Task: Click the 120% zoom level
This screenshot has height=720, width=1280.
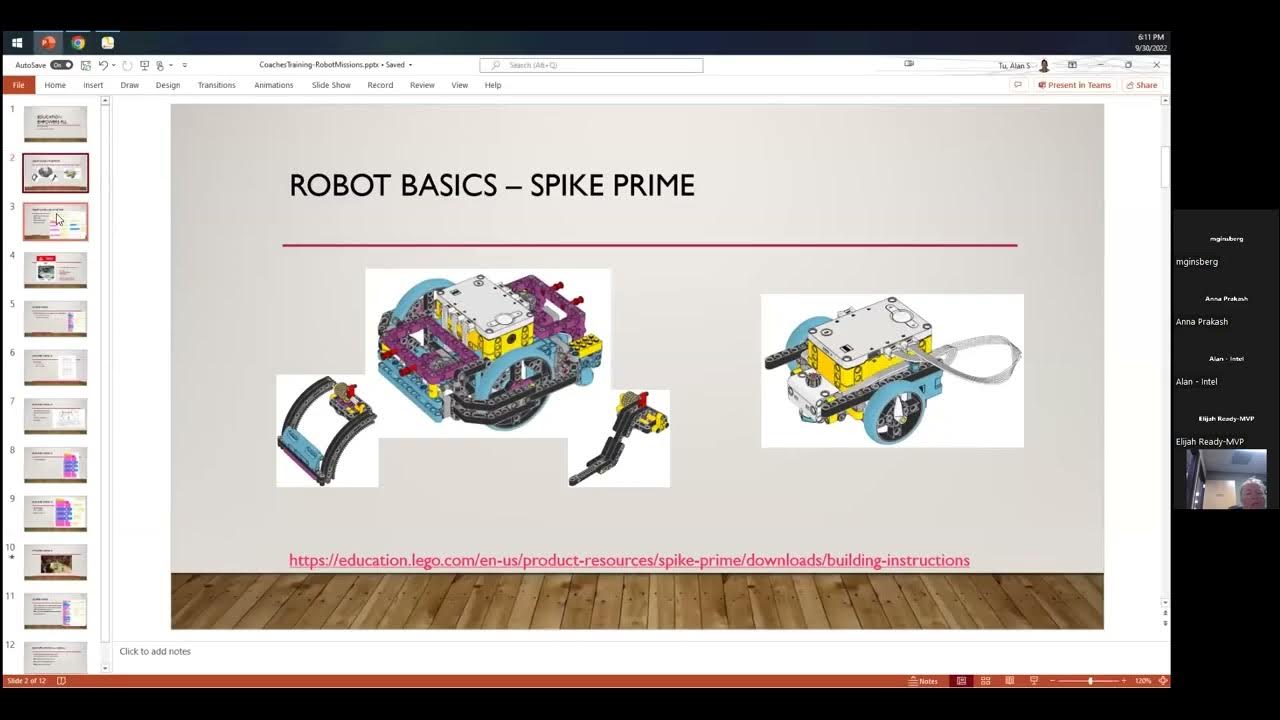Action: point(1143,681)
